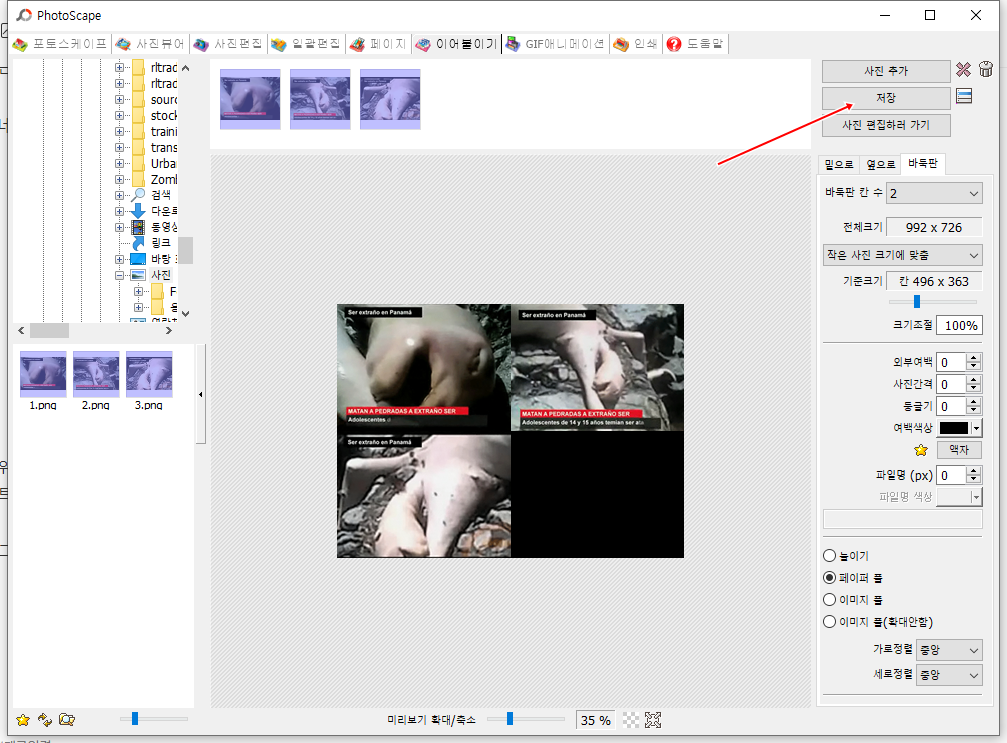The image size is (1007, 743).
Task: Click the fit-to-window icon beside the checkerboard icon
Action: pos(652,720)
